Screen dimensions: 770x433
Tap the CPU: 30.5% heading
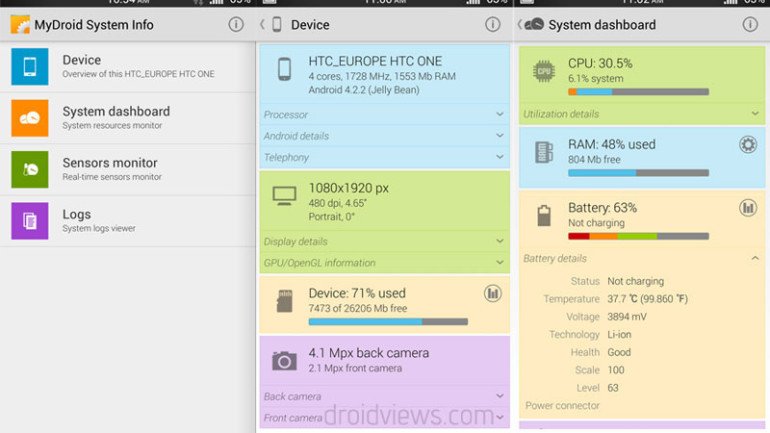(x=600, y=63)
